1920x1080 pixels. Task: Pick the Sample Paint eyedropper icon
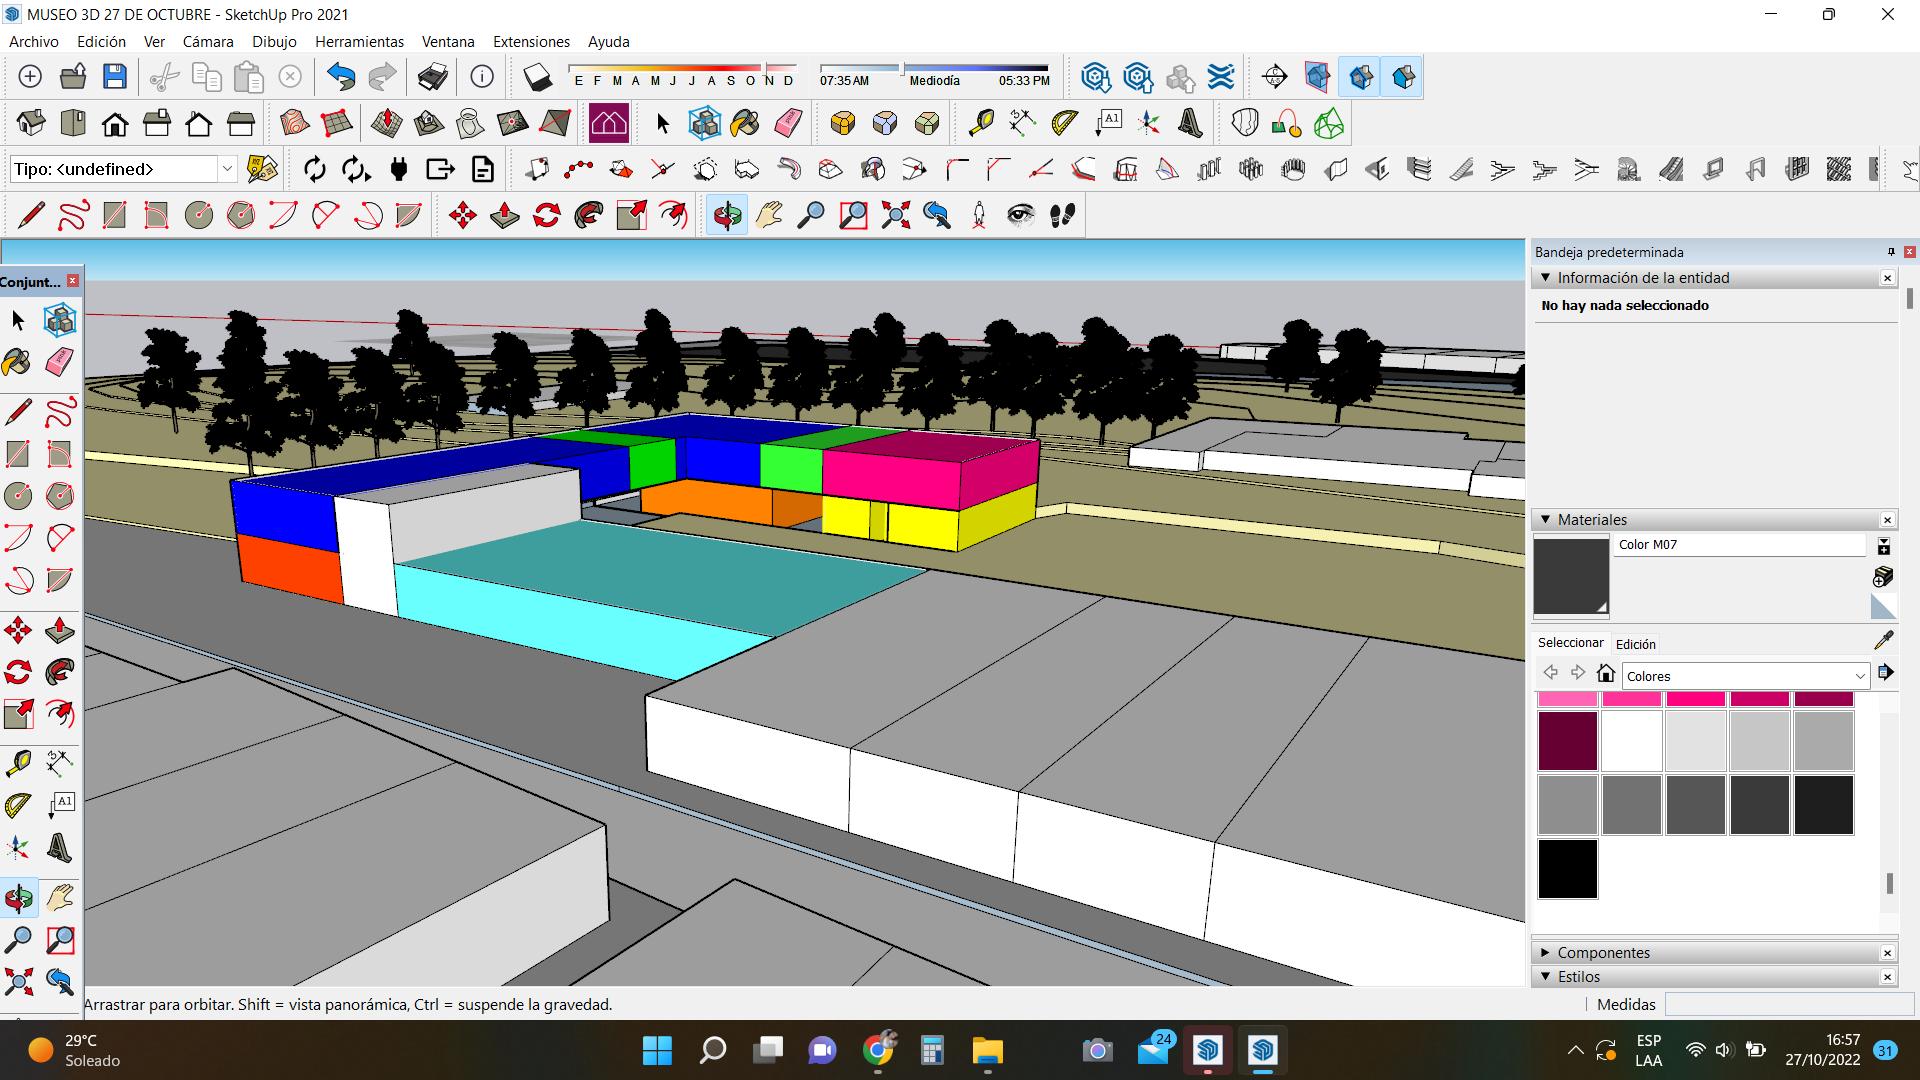click(x=1884, y=640)
